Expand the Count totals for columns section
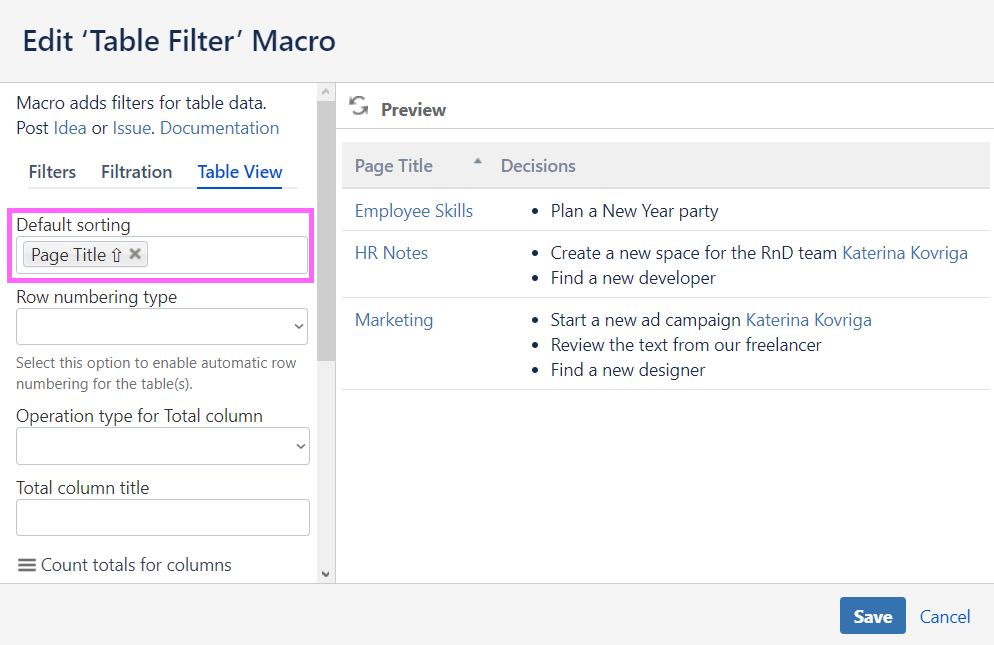The image size is (994, 645). tap(136, 565)
